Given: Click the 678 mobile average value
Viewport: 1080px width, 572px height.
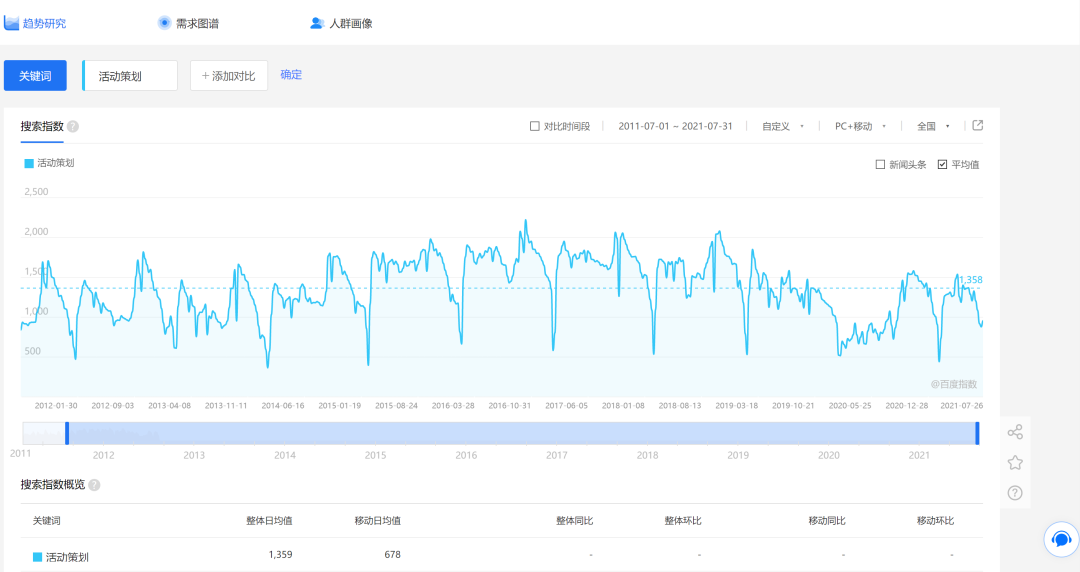Looking at the screenshot, I should (x=393, y=554).
